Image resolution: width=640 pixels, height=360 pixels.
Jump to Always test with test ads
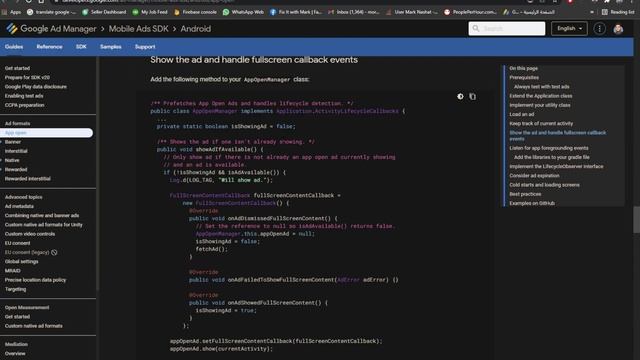[541, 87]
